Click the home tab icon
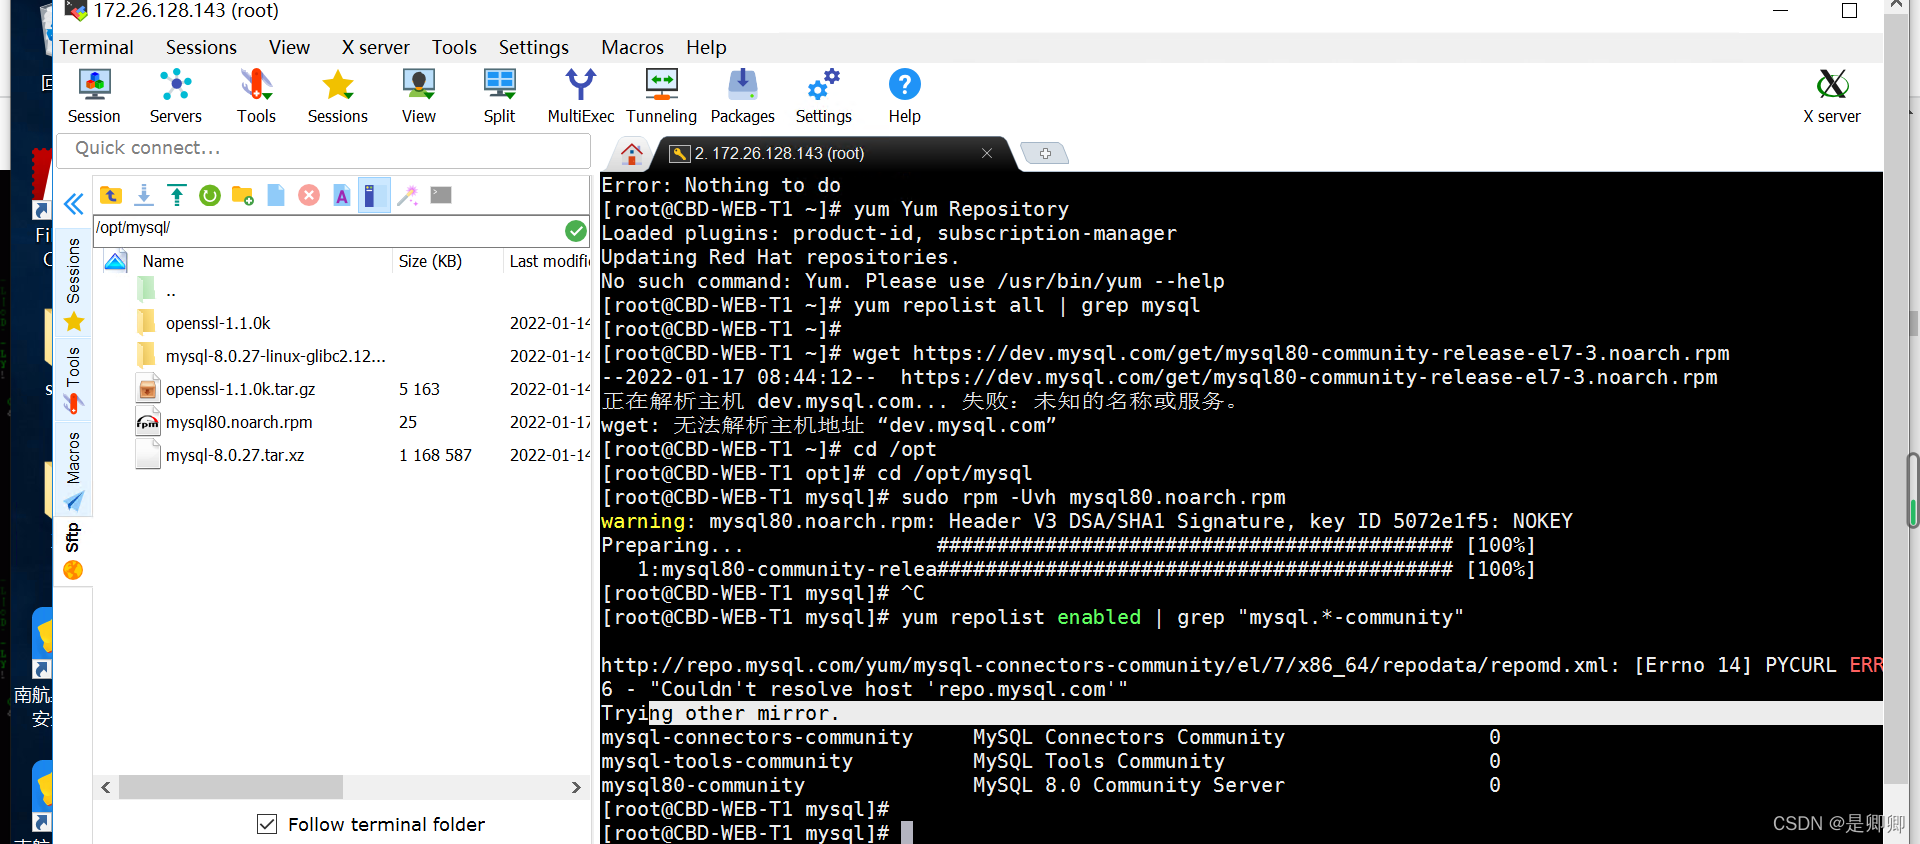This screenshot has width=1920, height=844. [631, 153]
